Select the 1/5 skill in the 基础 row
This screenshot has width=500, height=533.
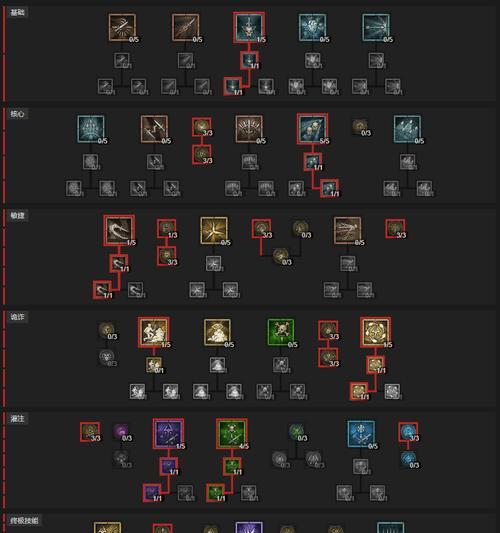tap(249, 28)
